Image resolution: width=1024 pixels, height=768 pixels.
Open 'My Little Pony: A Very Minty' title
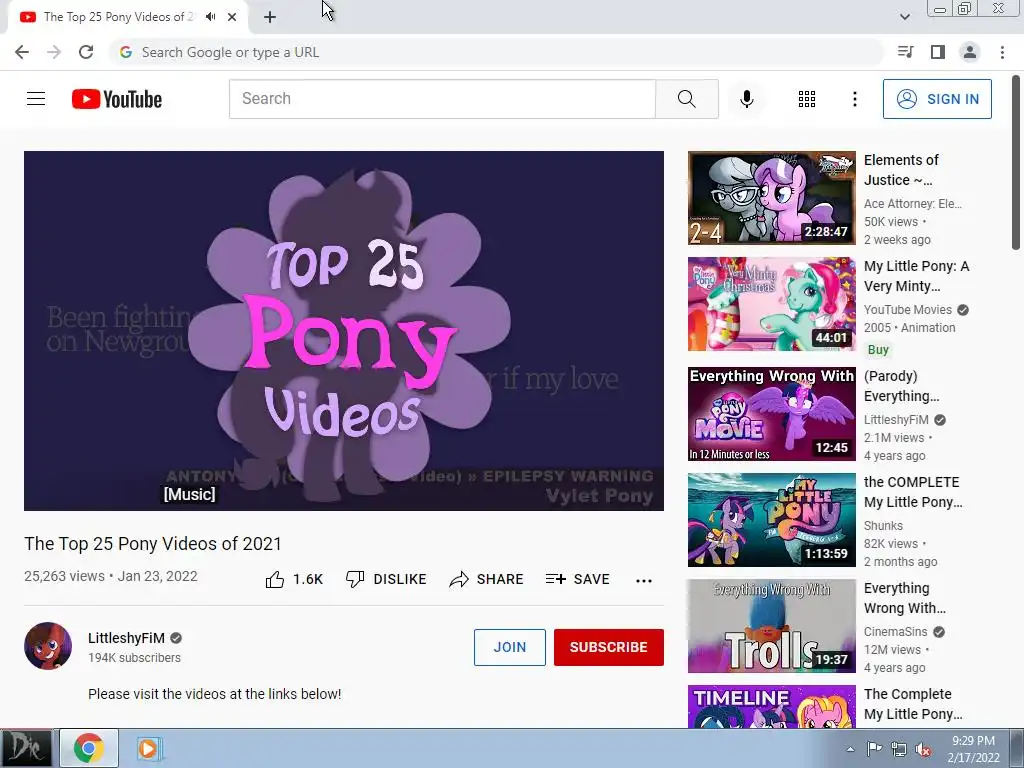click(916, 276)
